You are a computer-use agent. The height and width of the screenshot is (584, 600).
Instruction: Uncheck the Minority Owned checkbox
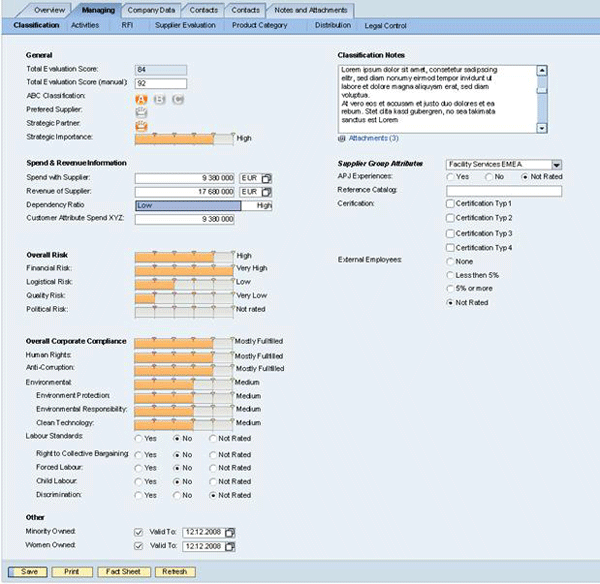point(139,532)
